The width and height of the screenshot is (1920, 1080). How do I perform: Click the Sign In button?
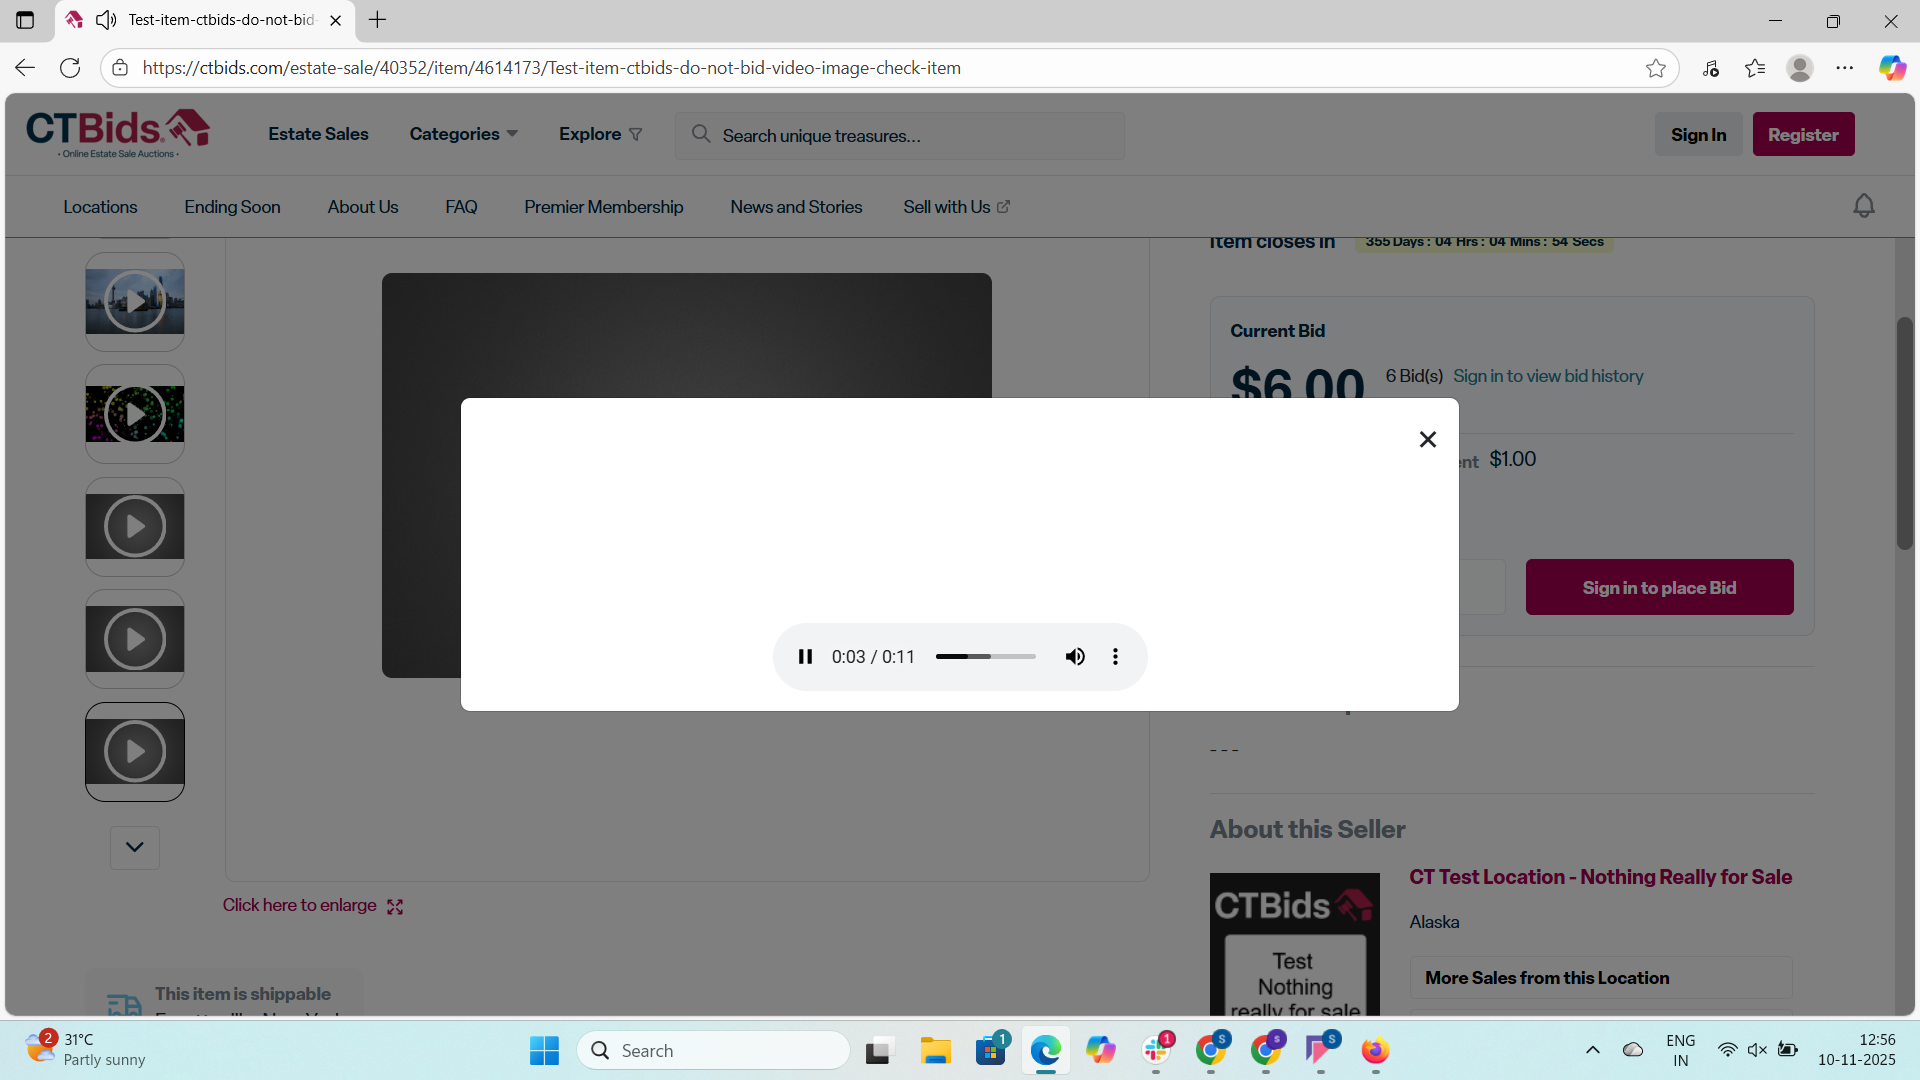1698,134
